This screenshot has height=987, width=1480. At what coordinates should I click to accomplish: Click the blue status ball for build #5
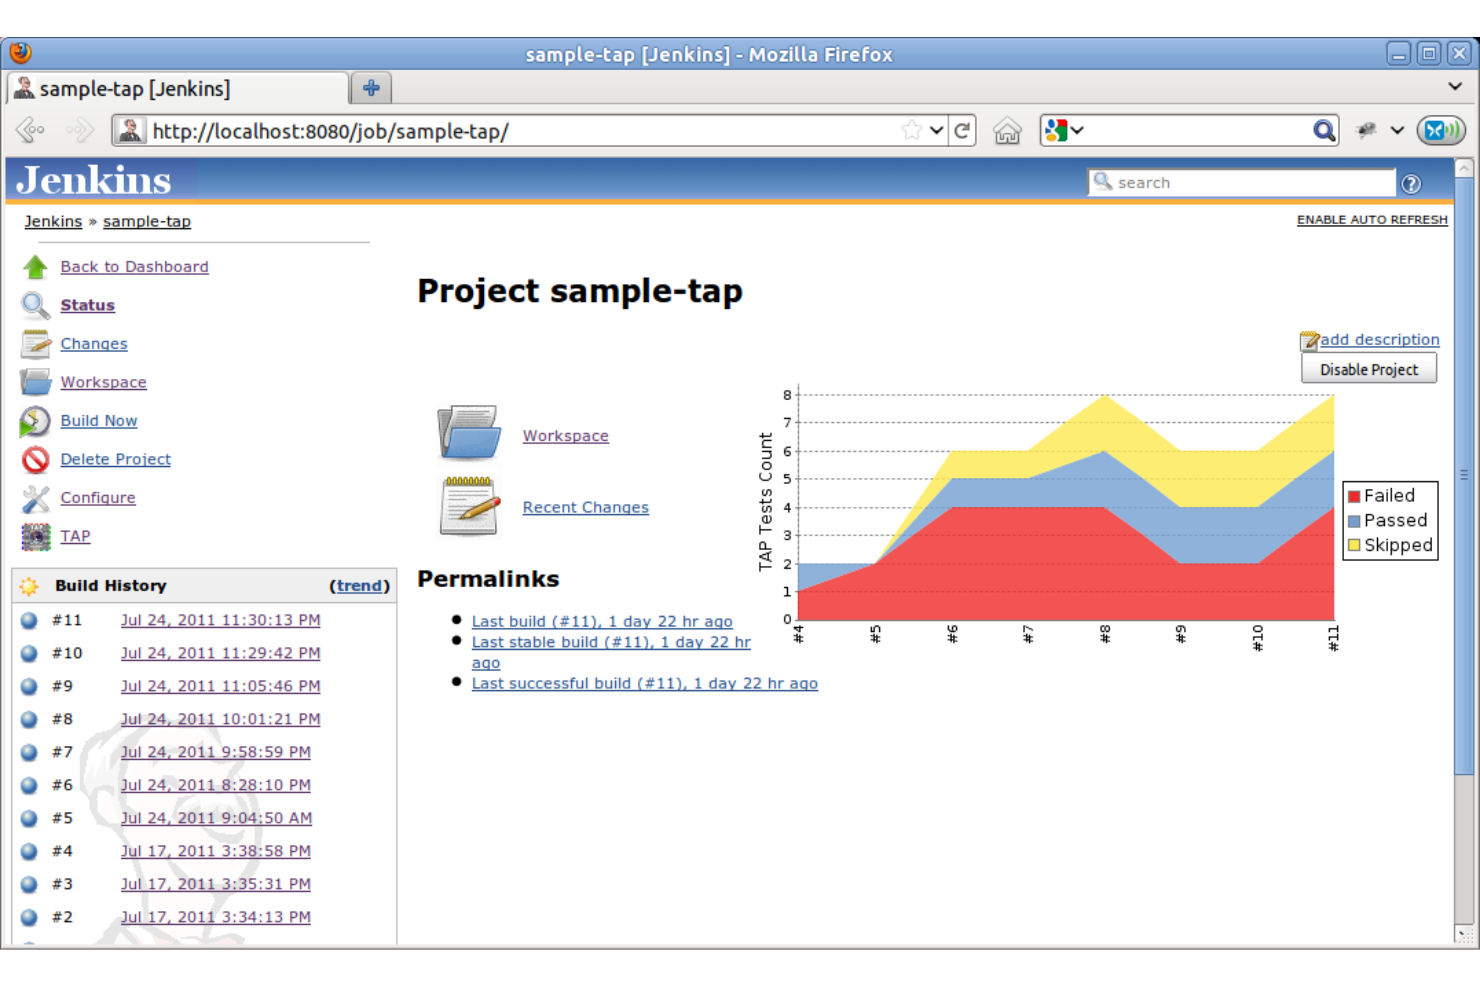[x=30, y=818]
